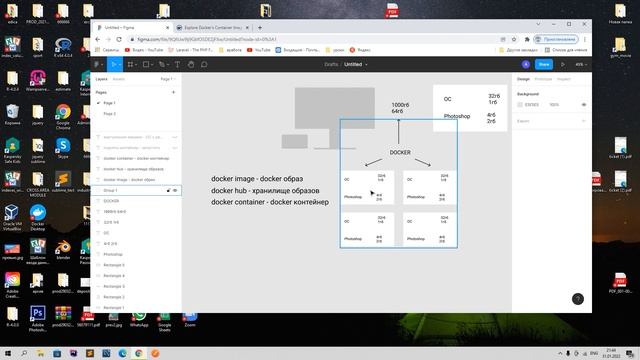Go back in the browser
Screen dimensions: 640x360
pyautogui.click(x=98, y=39)
